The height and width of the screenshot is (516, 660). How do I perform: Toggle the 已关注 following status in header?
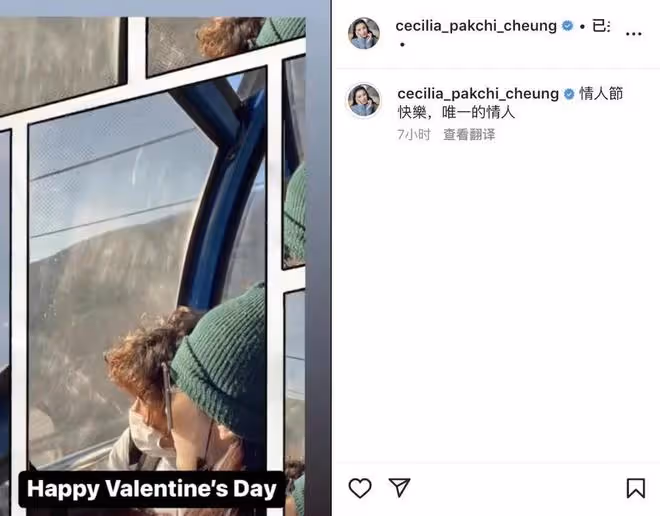(x=601, y=26)
